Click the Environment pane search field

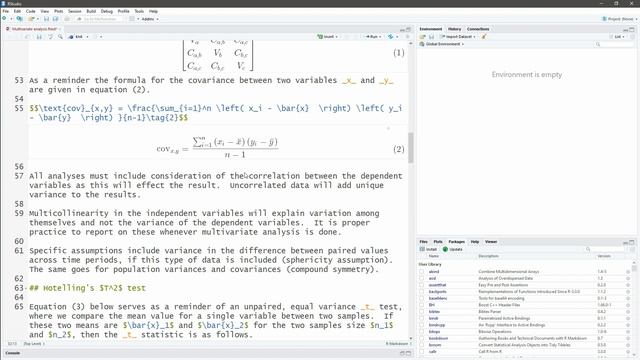pos(615,44)
